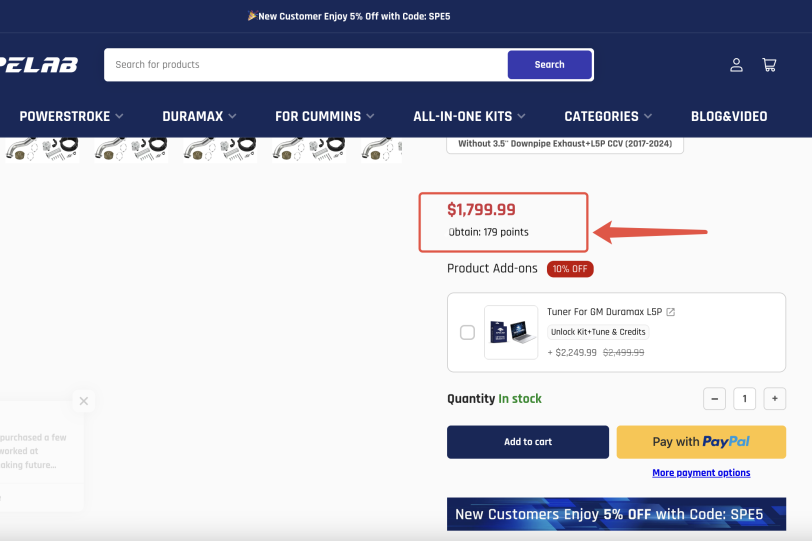This screenshot has width=812, height=541.
Task: Open the ALL-IN-ONE KITS menu
Action: [x=469, y=117]
